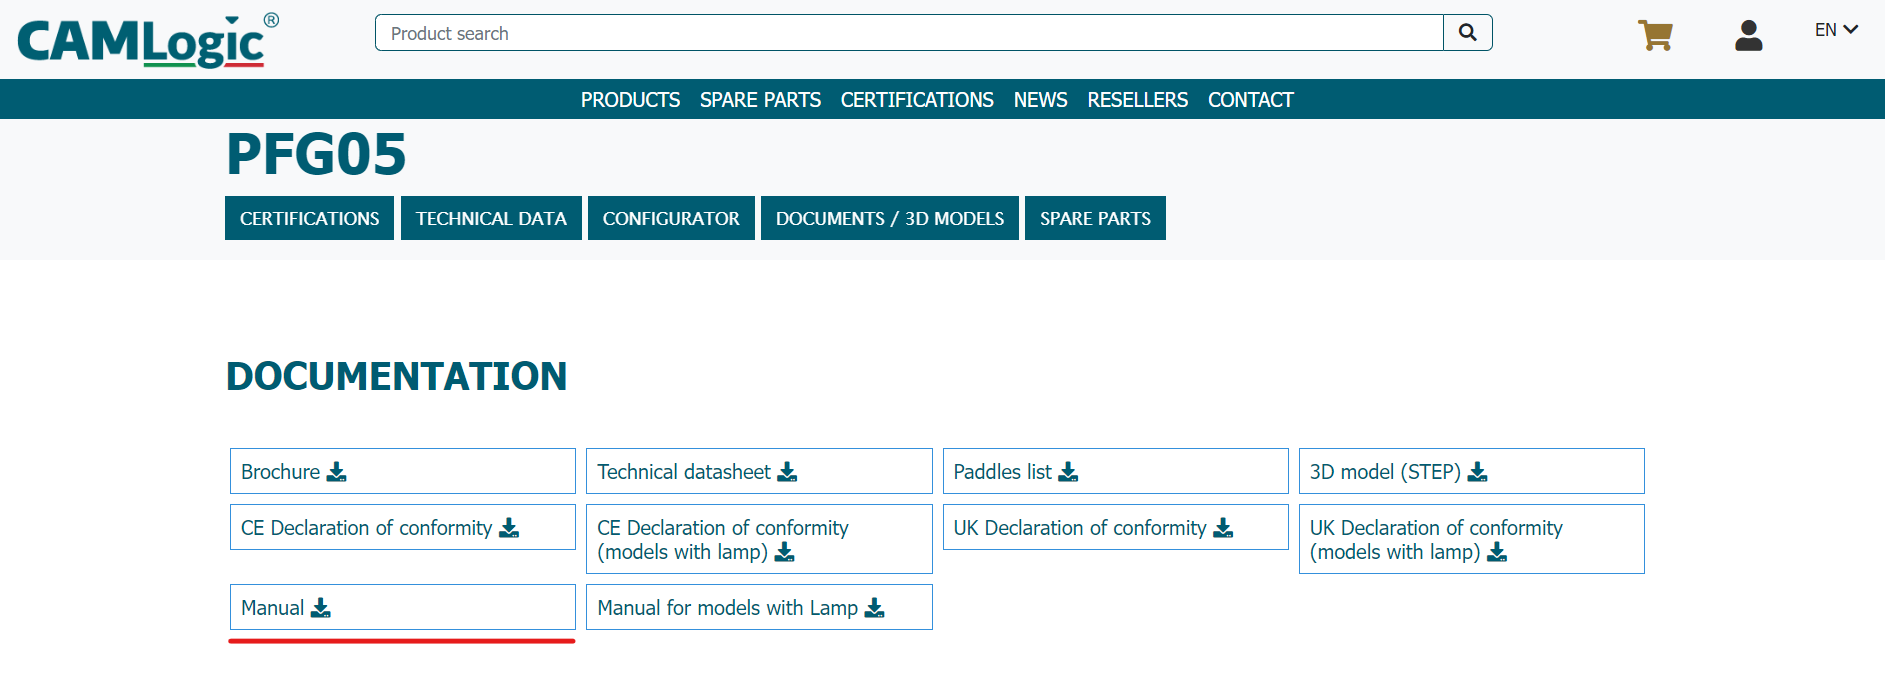Click the download icon beside 3D model (STEP)
This screenshot has width=1885, height=682.
pyautogui.click(x=1478, y=472)
